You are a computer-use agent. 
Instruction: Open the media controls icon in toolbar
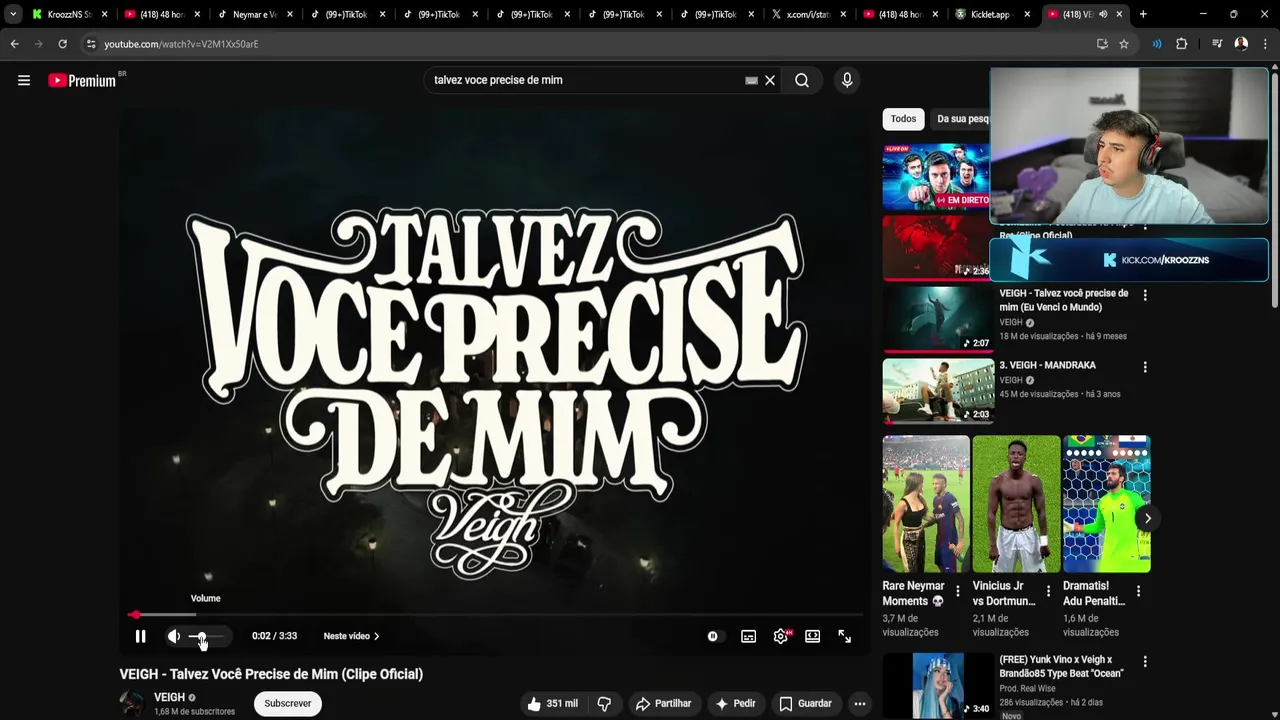(1217, 44)
